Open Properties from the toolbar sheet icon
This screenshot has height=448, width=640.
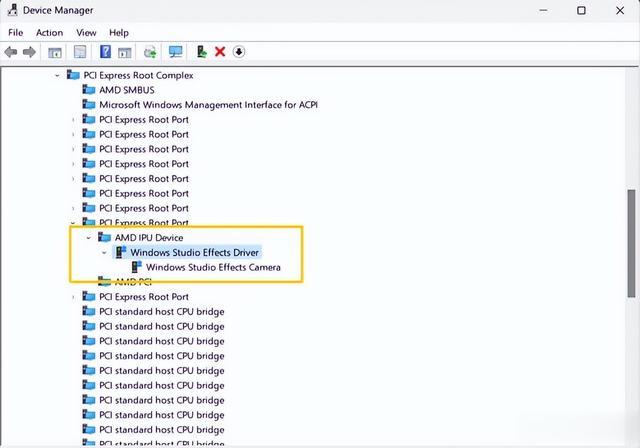[80, 52]
